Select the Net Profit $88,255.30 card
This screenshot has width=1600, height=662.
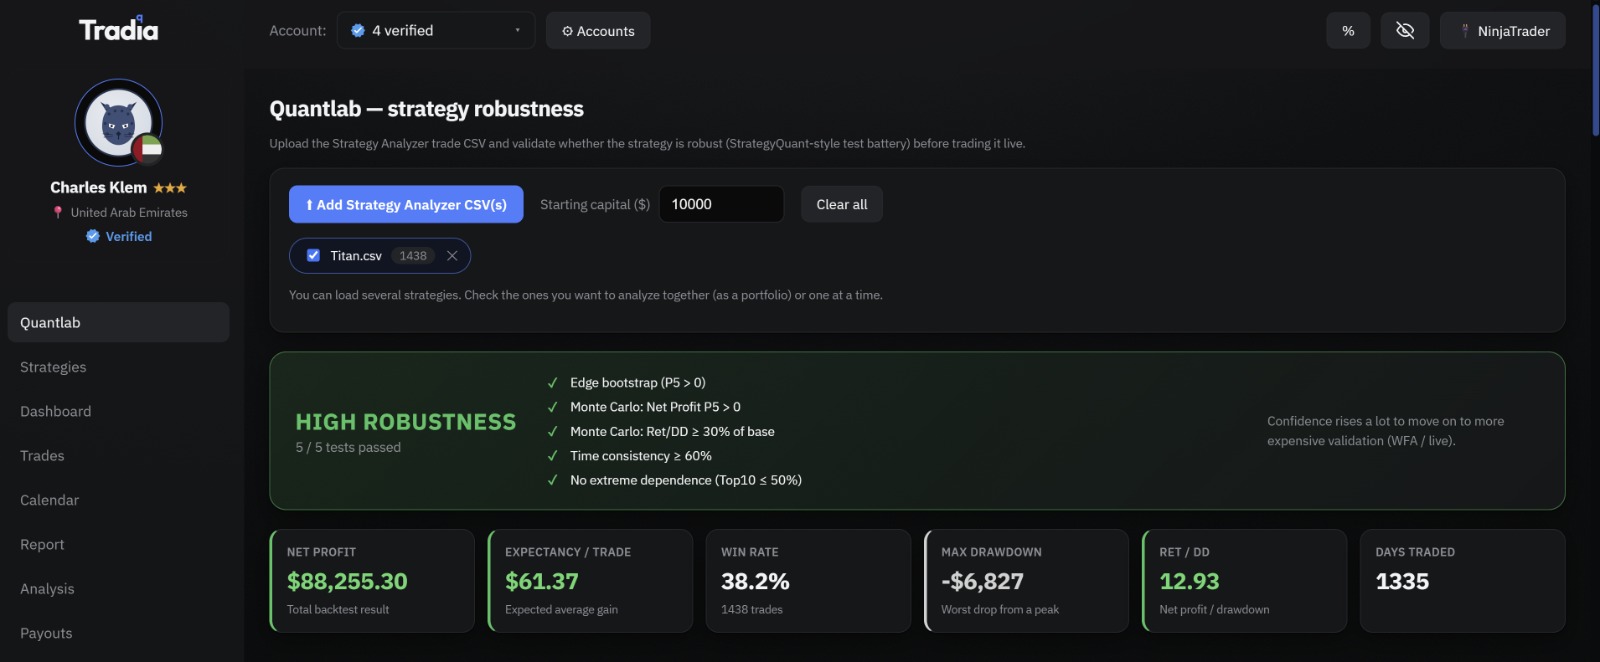372,581
